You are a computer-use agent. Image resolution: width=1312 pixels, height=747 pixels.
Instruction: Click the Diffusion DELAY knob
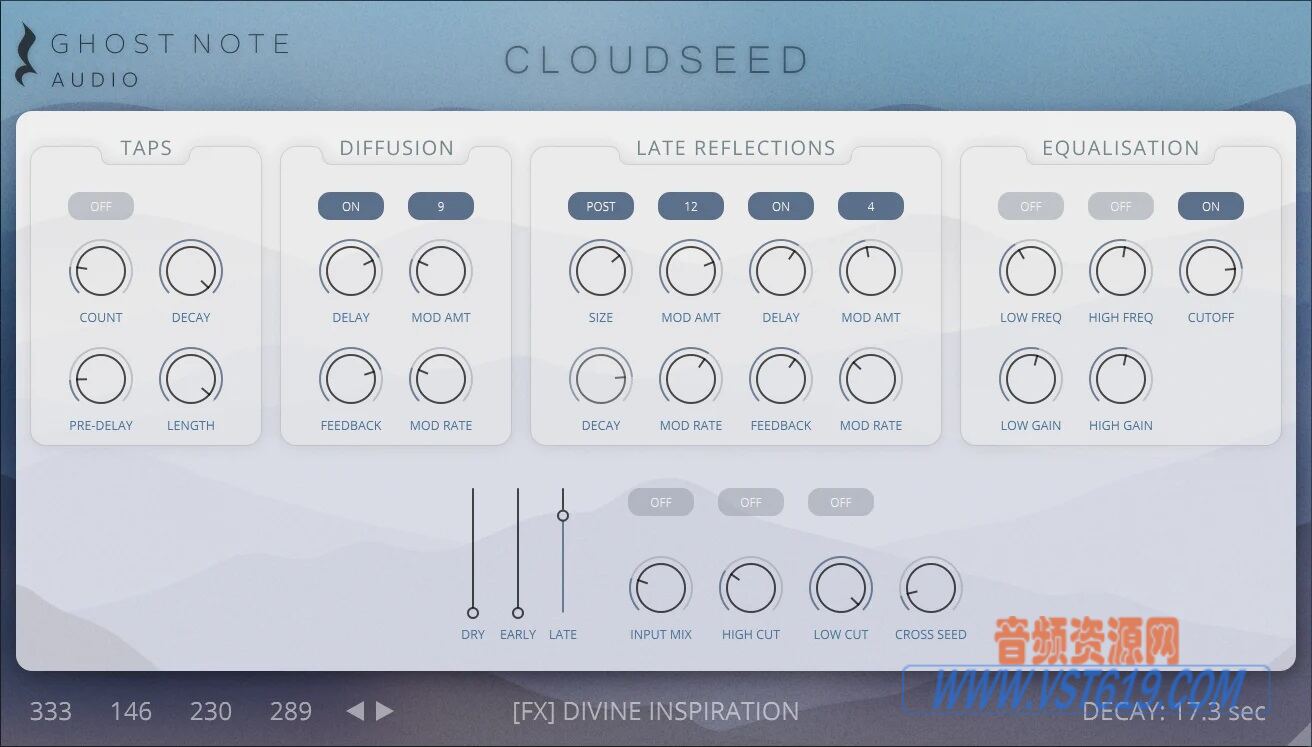click(351, 271)
